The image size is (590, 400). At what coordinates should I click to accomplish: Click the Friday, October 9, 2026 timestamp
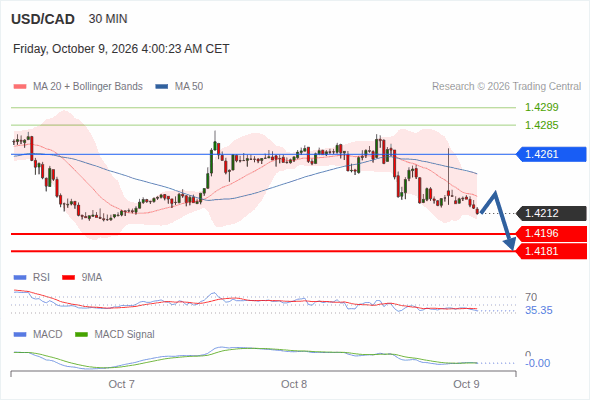coord(121,49)
